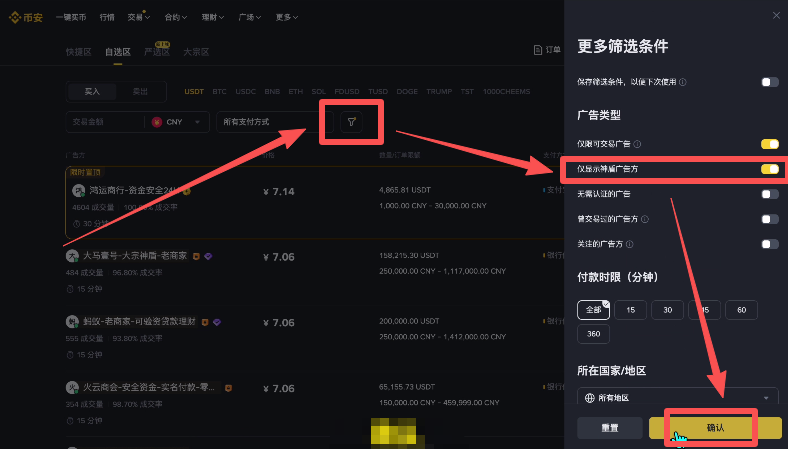Click info icon next to 保存筛选条件

click(x=683, y=82)
